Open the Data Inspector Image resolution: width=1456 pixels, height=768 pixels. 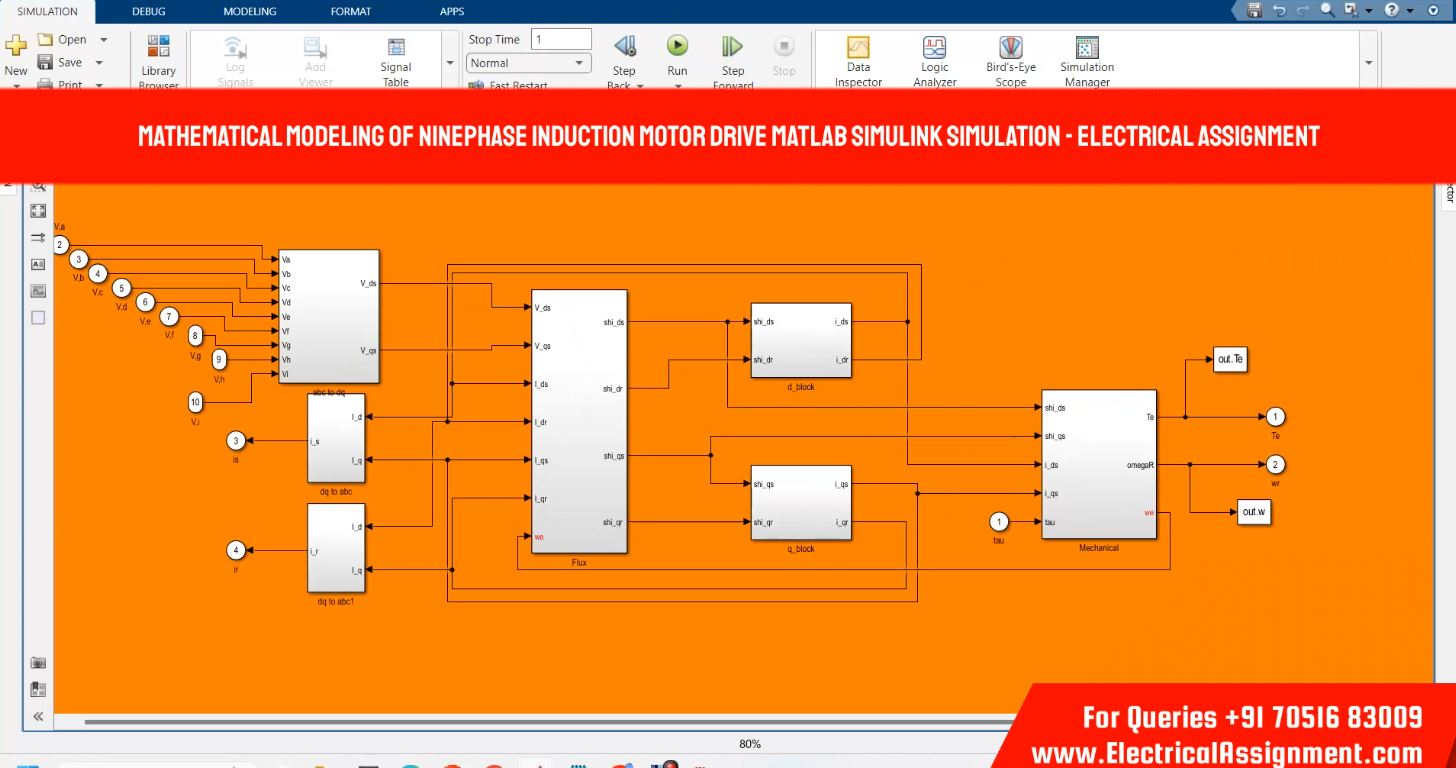[x=858, y=50]
